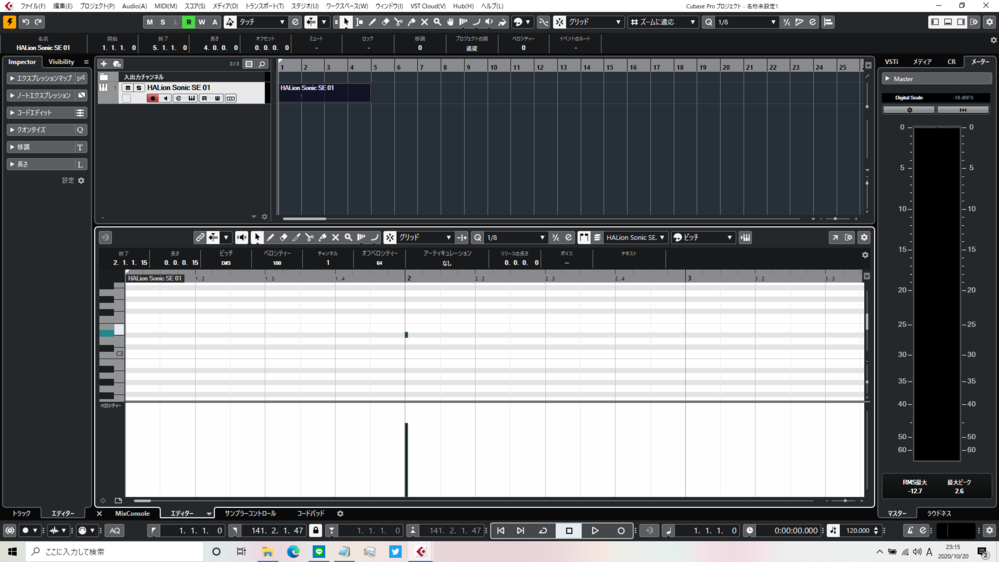Toggle global Mute M state button

pos(150,22)
